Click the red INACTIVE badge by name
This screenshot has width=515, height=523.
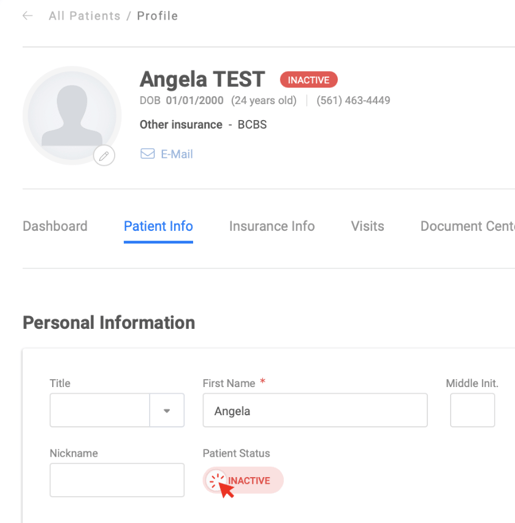[x=309, y=80]
